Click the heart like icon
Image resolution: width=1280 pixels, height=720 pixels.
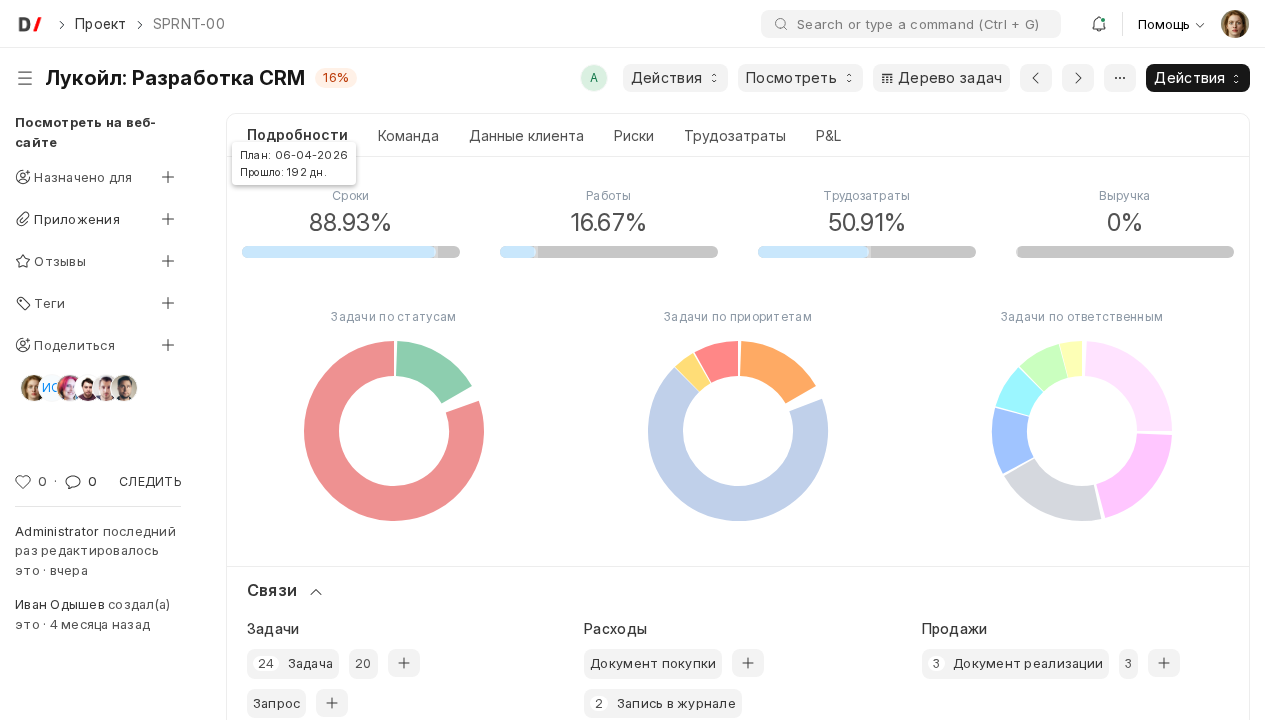(23, 482)
